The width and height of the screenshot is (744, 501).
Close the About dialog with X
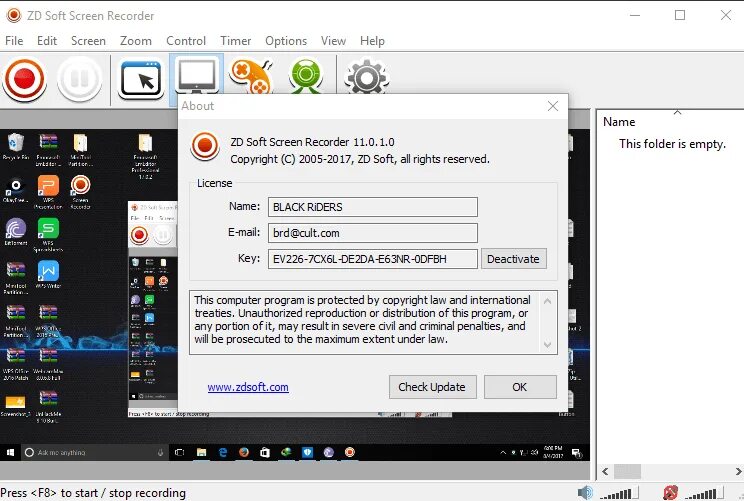tap(553, 106)
